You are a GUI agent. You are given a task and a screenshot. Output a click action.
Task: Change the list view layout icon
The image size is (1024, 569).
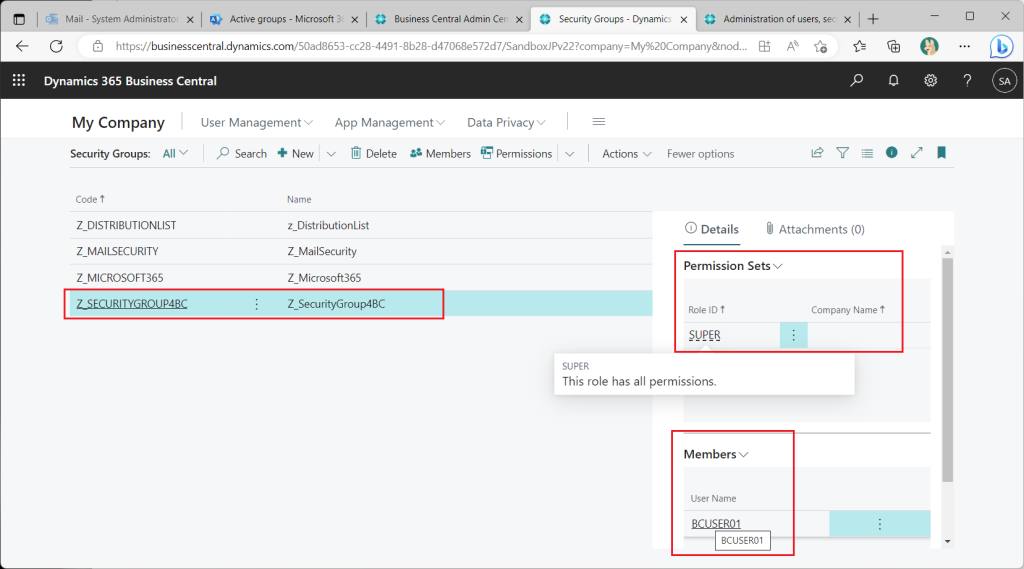867,153
